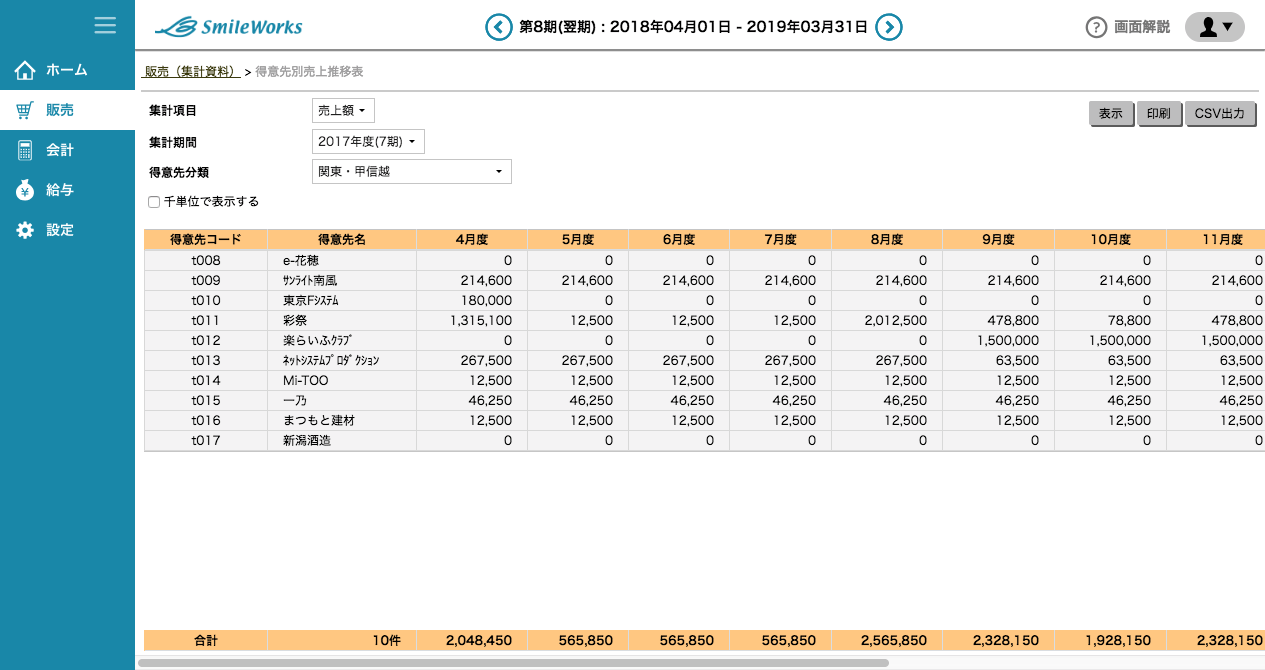
Task: Click the 180,000 cell for t010
Action: point(471,300)
